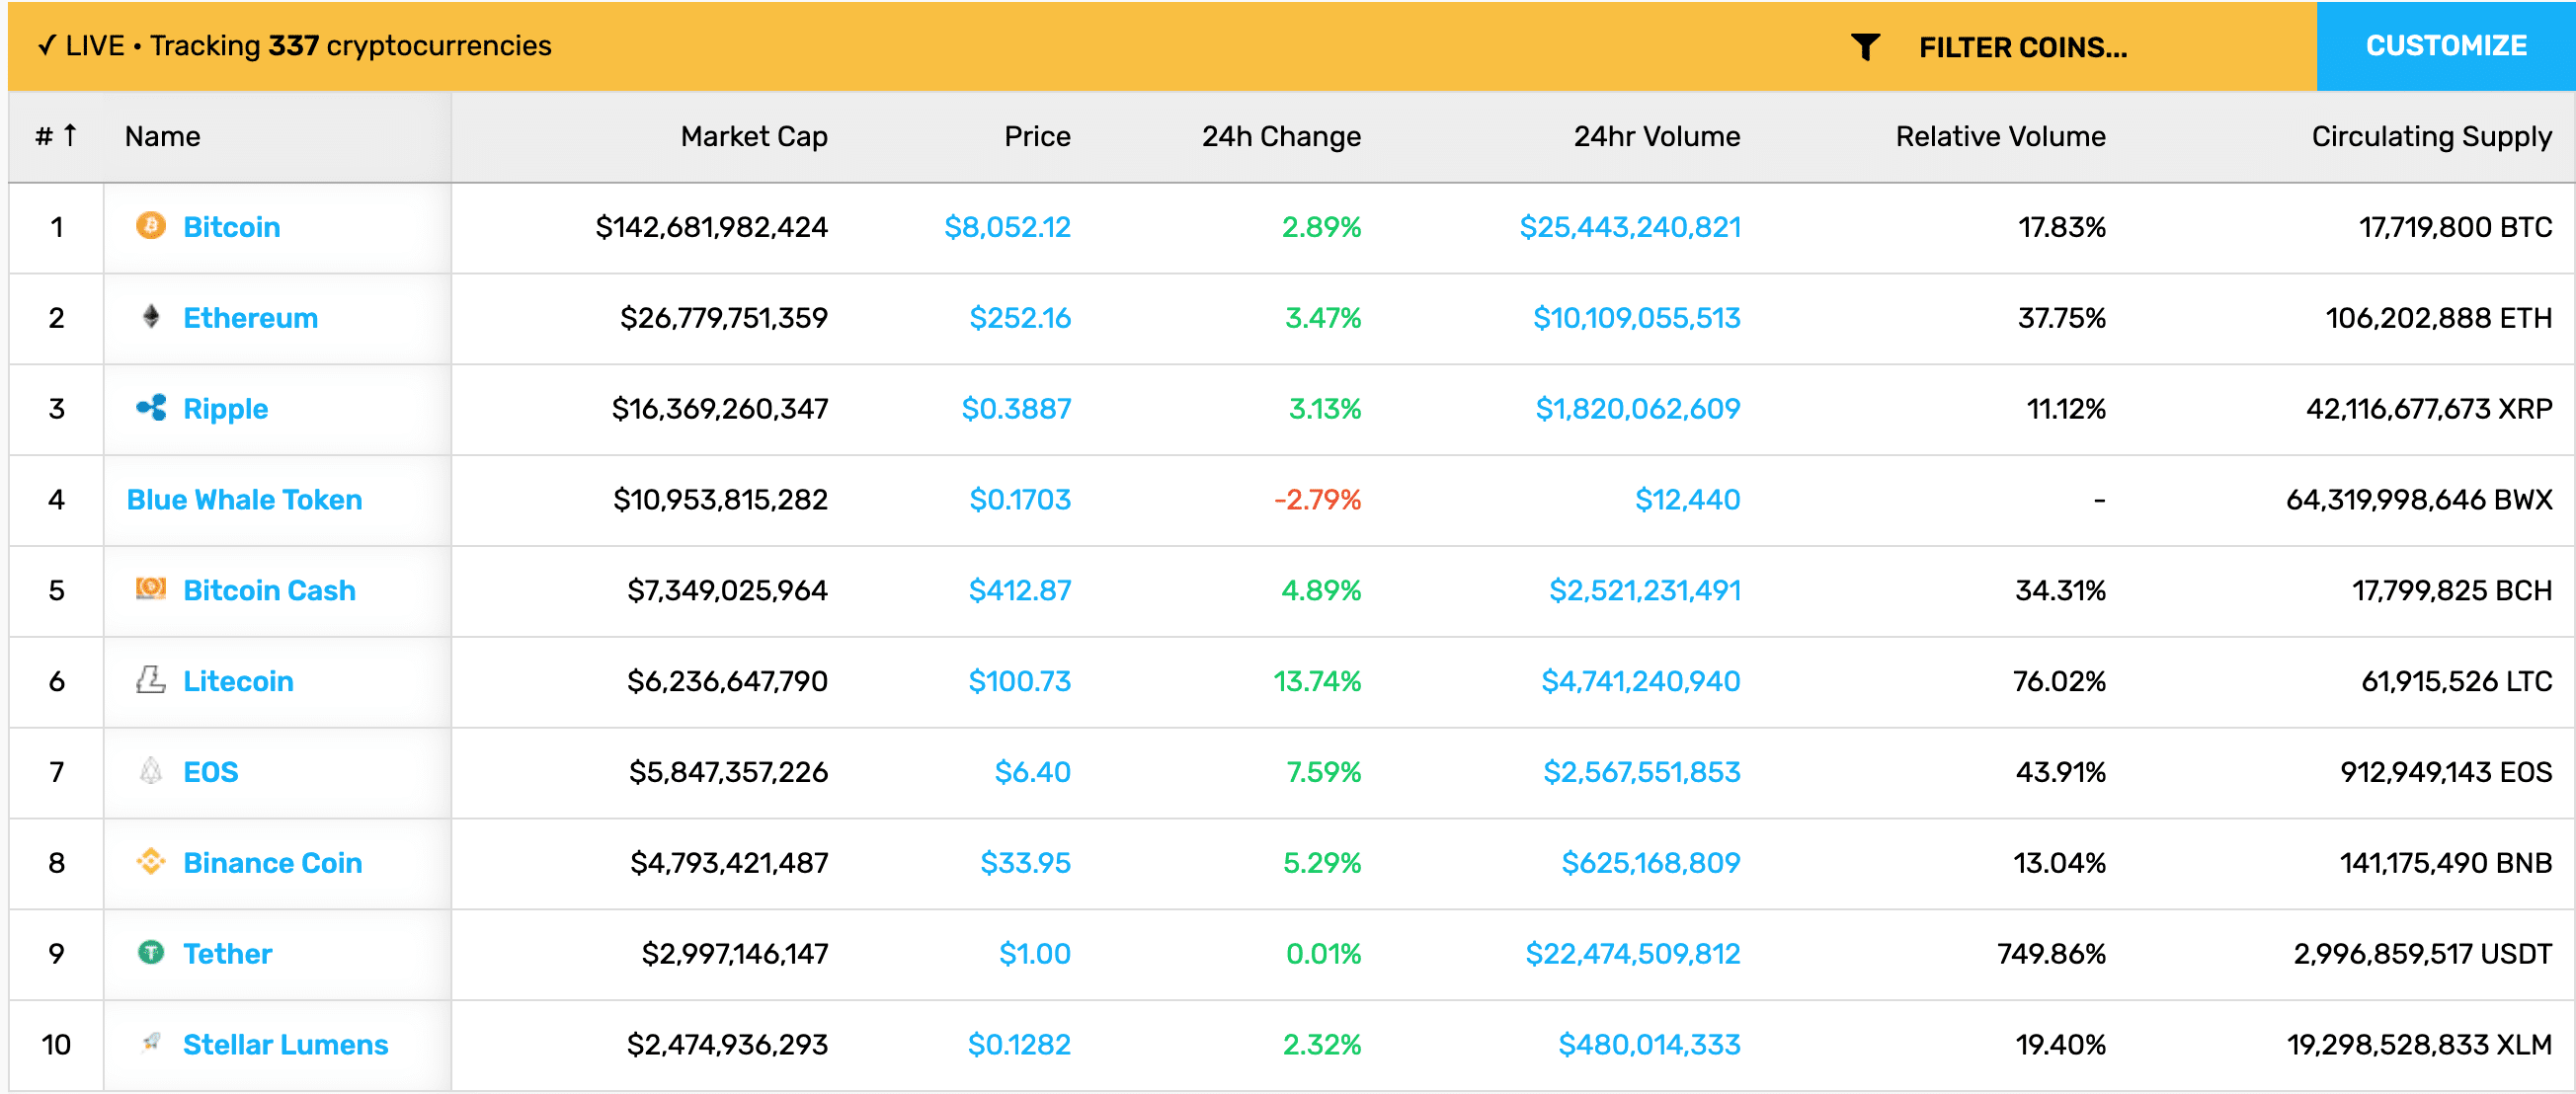Click Litecoin 24h change 13.74%
Screen dimensions: 2576x1094
tap(1317, 682)
